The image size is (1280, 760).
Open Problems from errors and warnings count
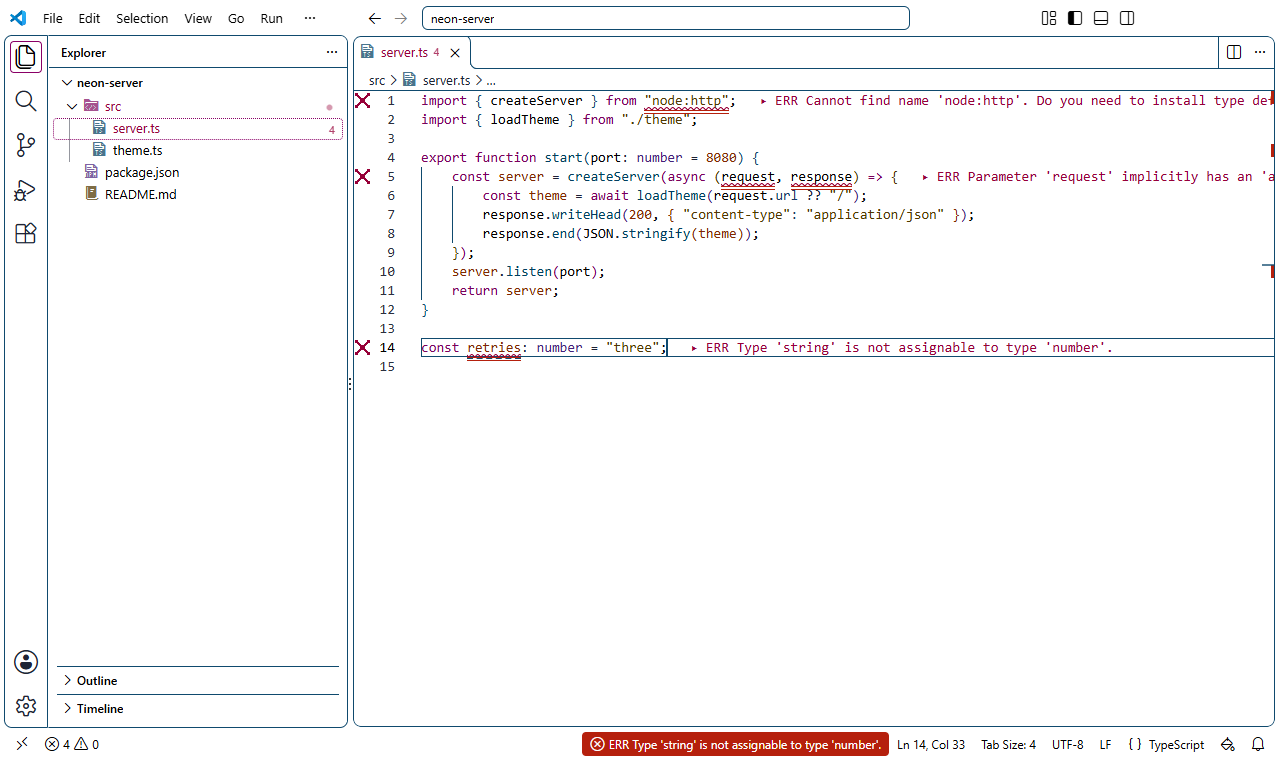coord(72,744)
